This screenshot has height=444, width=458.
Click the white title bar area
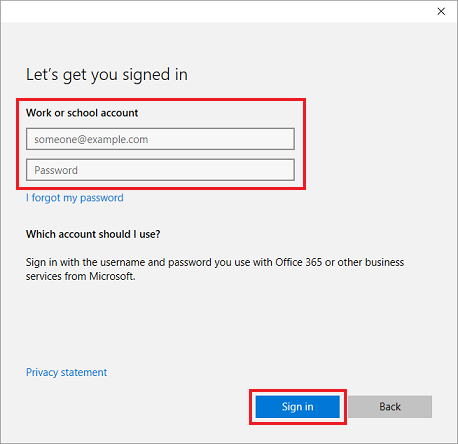point(217,12)
